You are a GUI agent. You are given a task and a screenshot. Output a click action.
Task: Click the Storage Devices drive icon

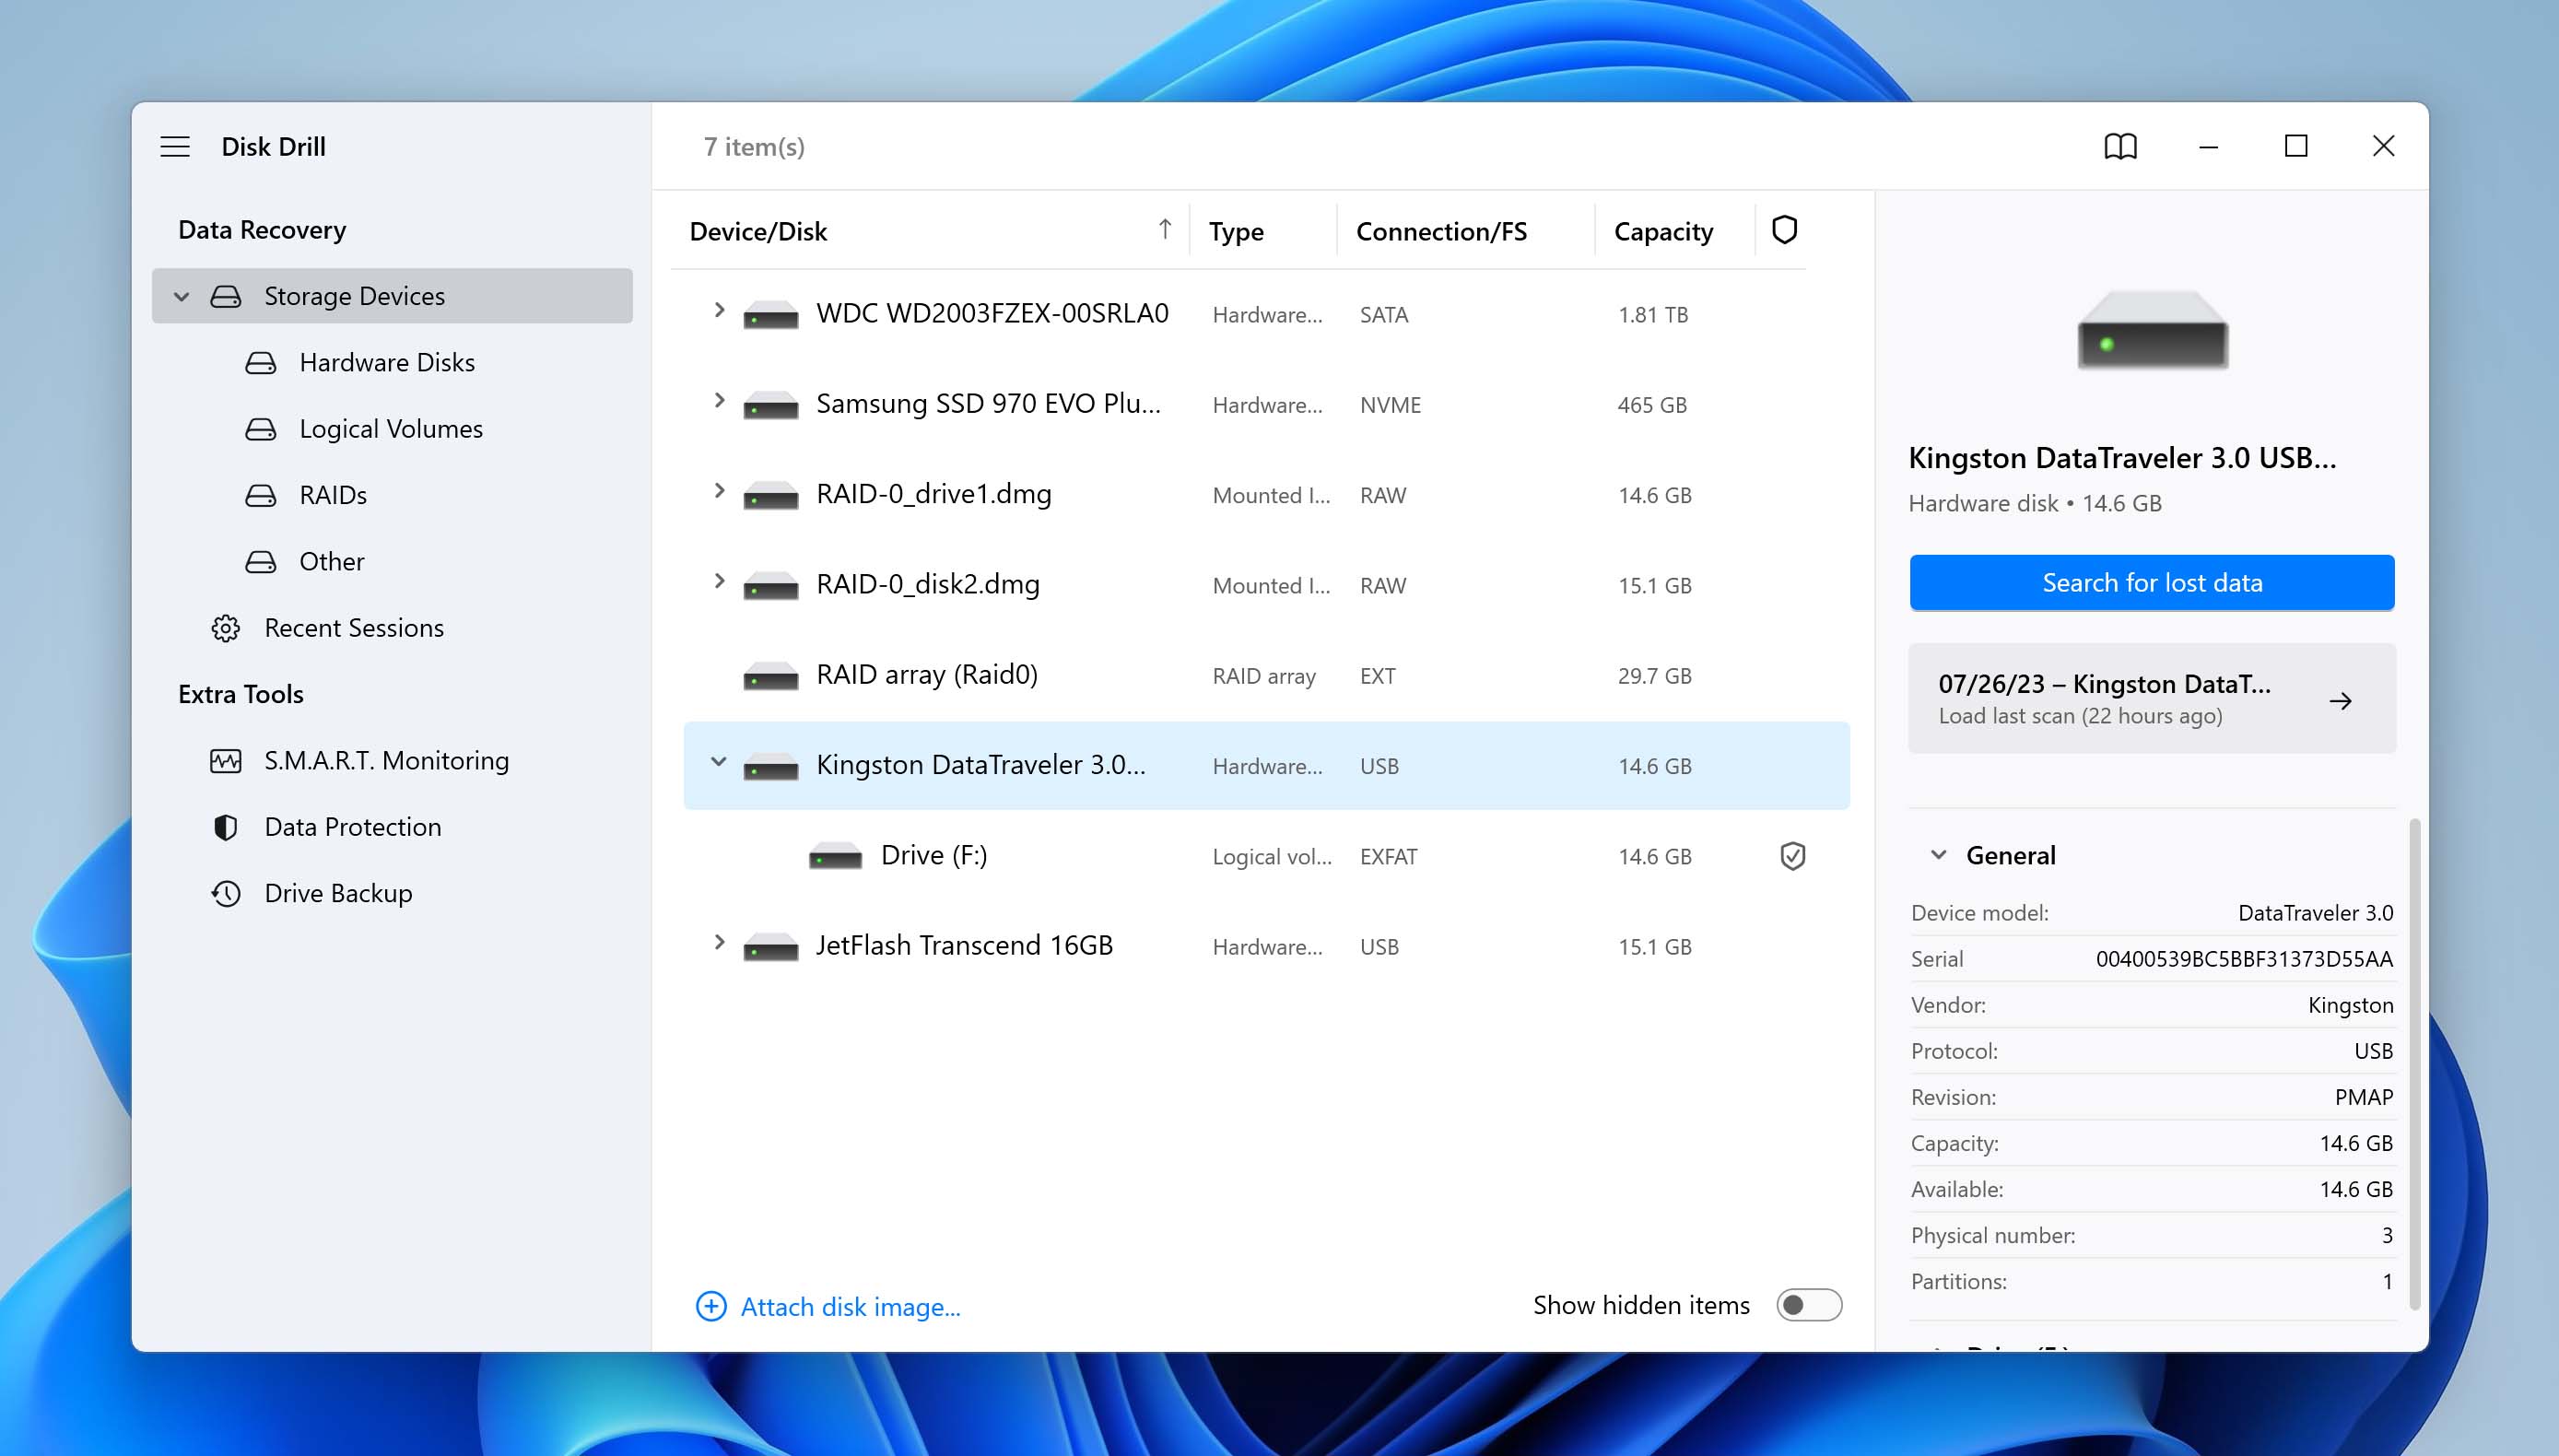pos(226,296)
